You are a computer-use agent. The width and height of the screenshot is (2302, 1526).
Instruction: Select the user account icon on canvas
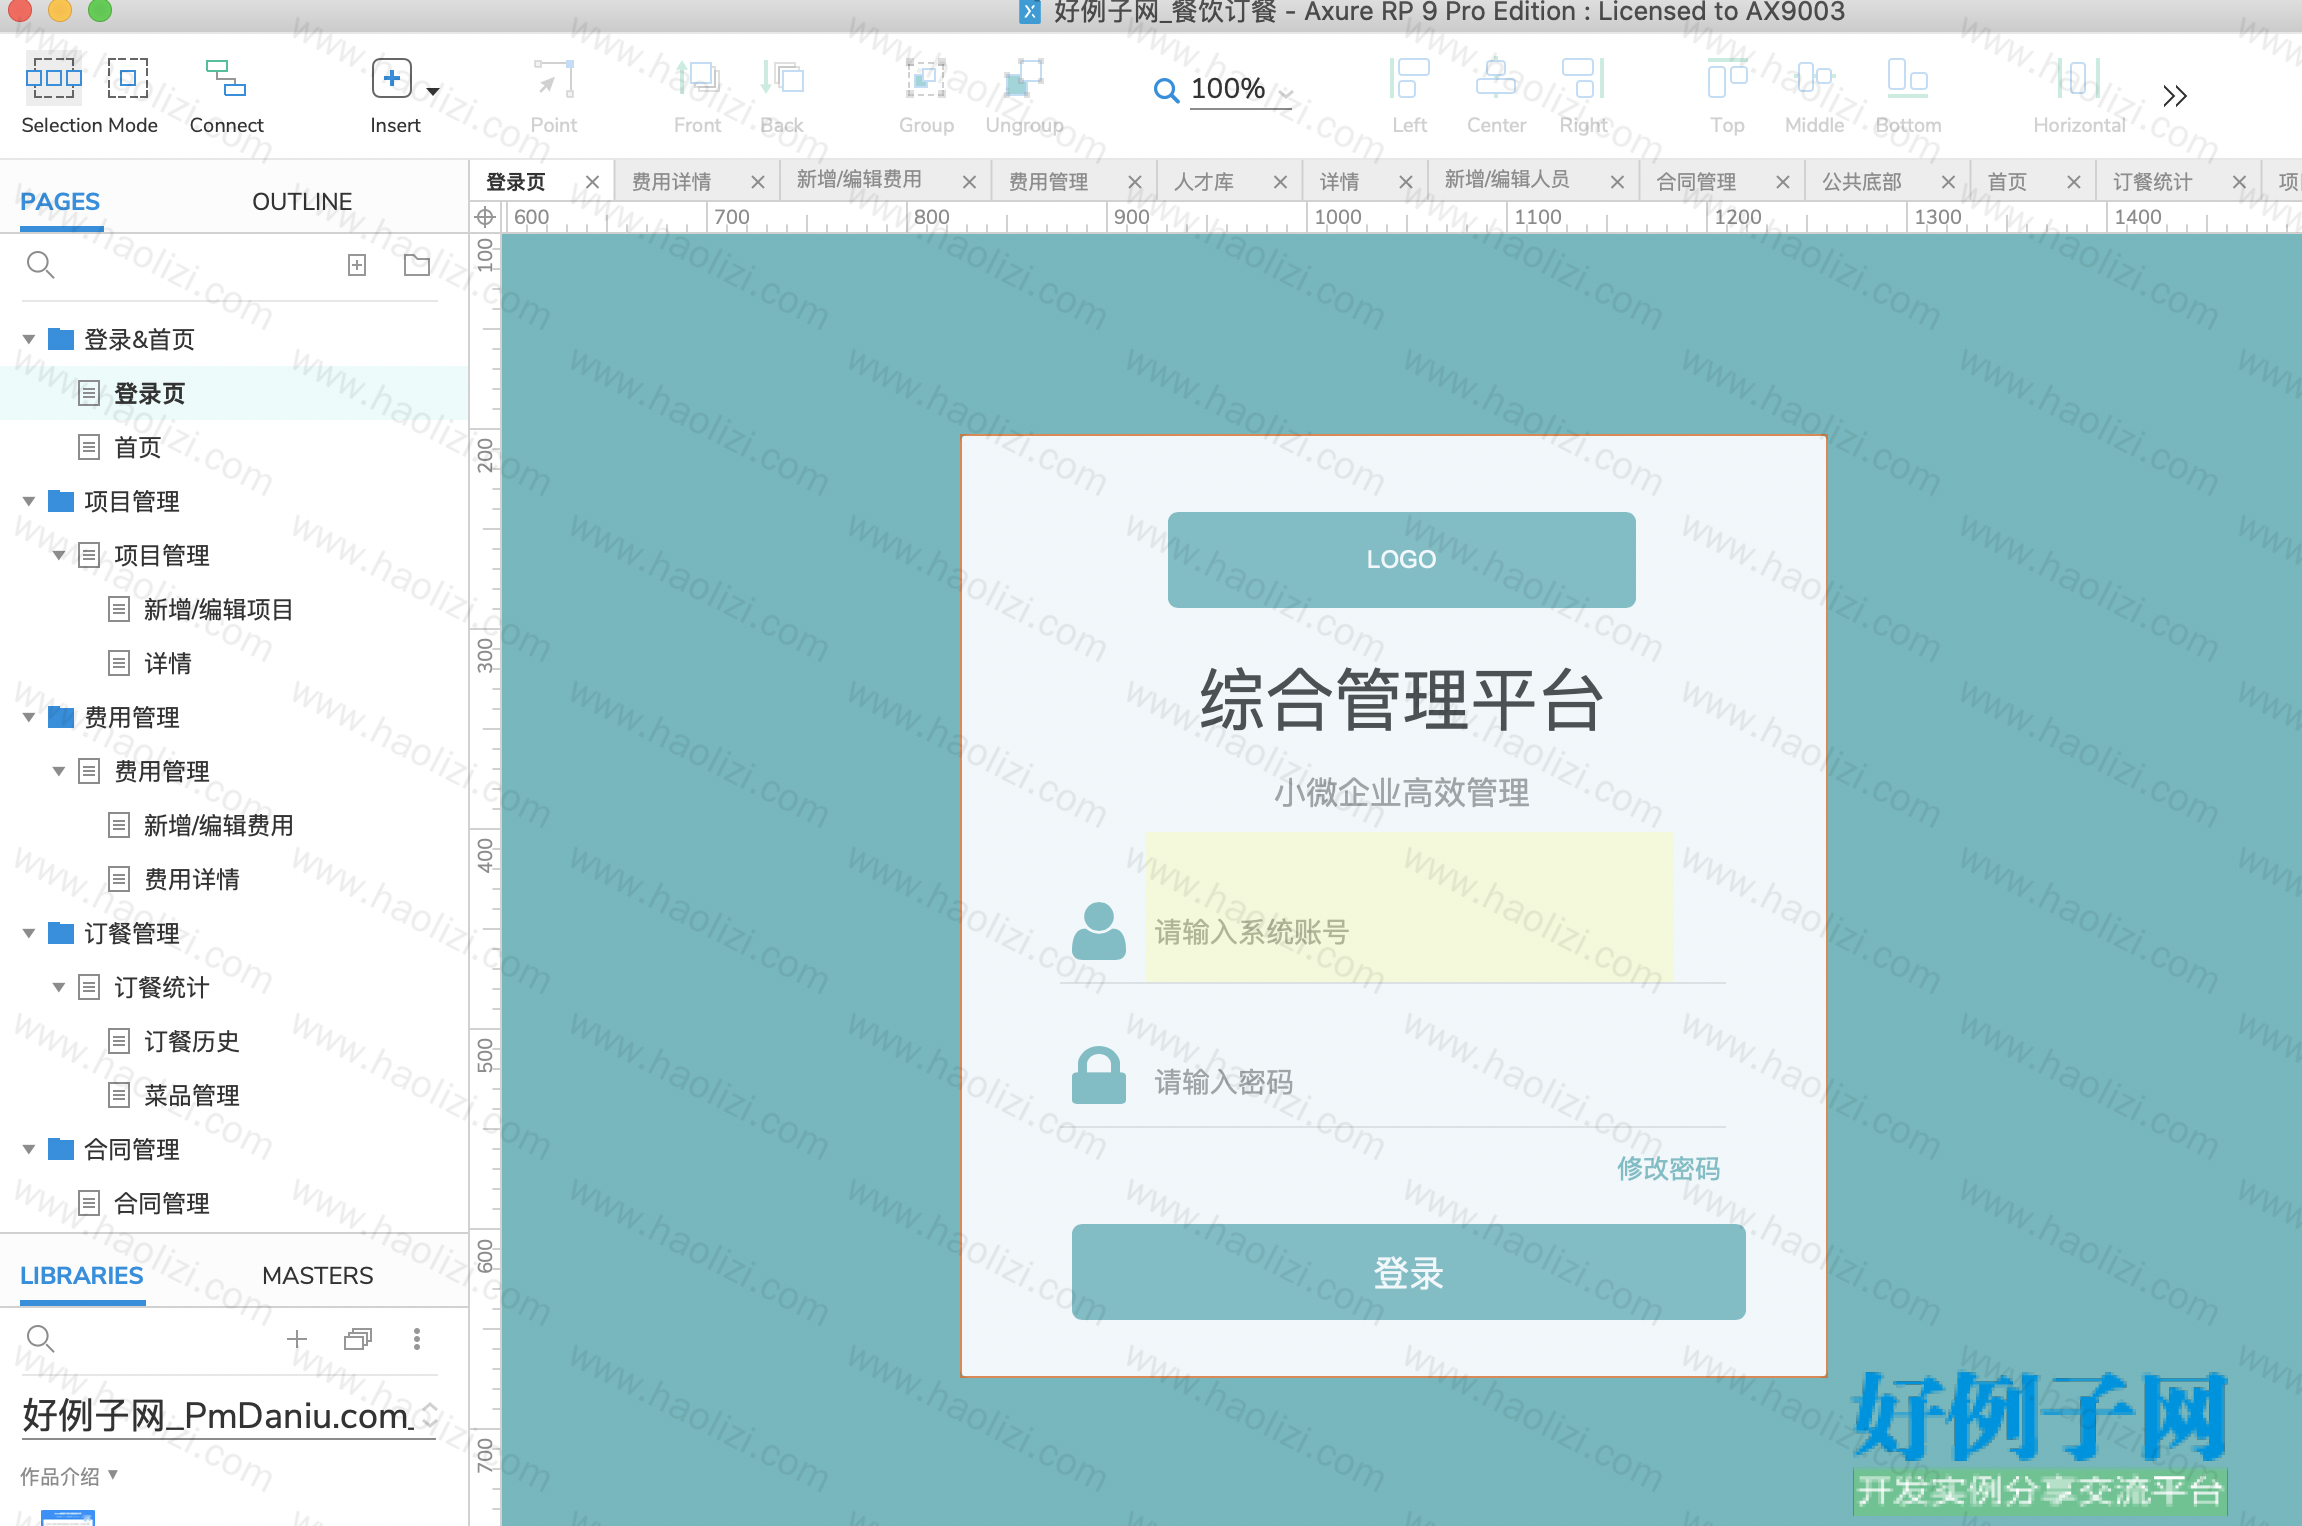point(1098,931)
